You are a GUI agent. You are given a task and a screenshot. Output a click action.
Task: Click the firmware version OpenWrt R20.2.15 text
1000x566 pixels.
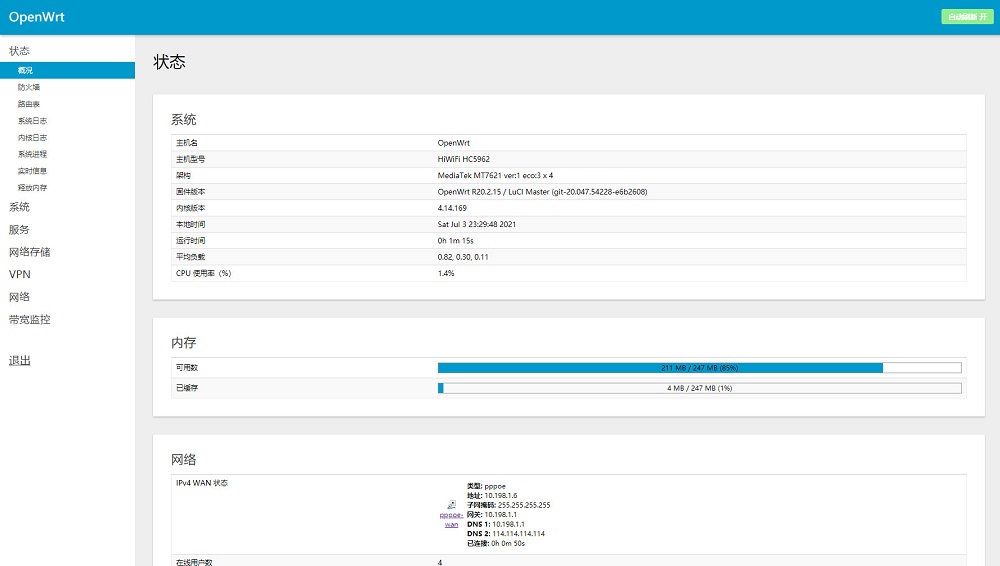coord(542,191)
